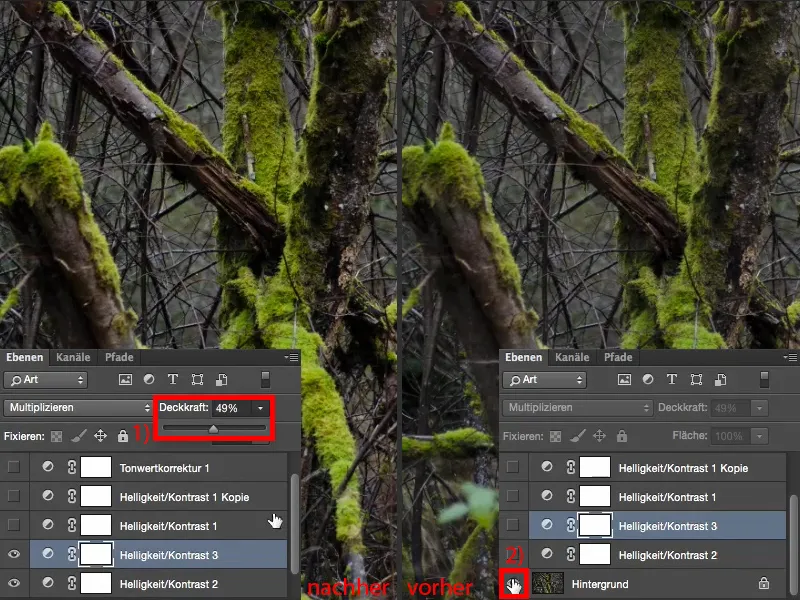Show Helligkeit/Kontrast 1 Kopie in left panel

point(14,496)
